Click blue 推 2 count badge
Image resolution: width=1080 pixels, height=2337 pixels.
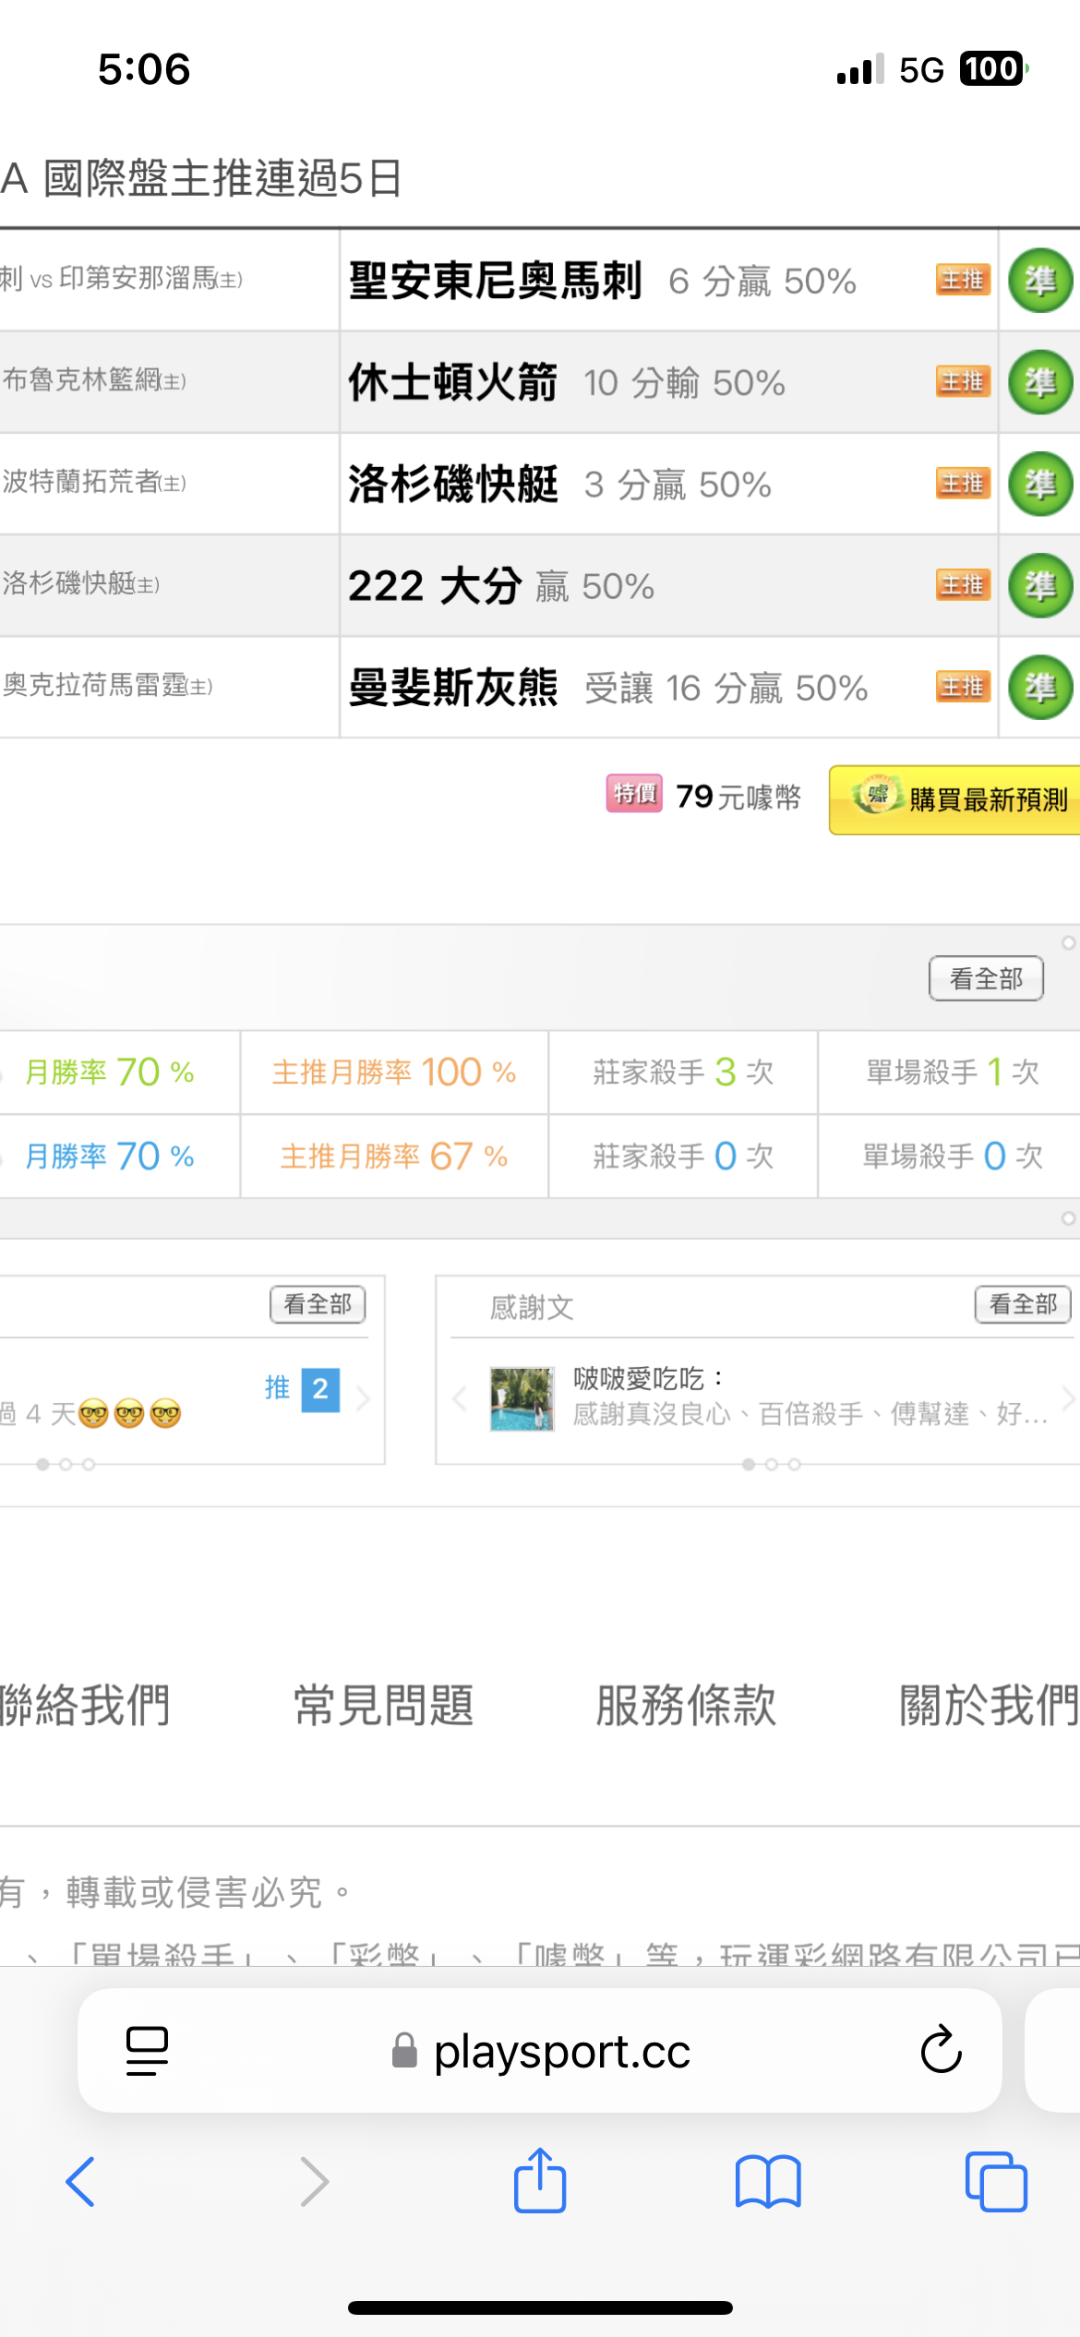(x=320, y=1389)
